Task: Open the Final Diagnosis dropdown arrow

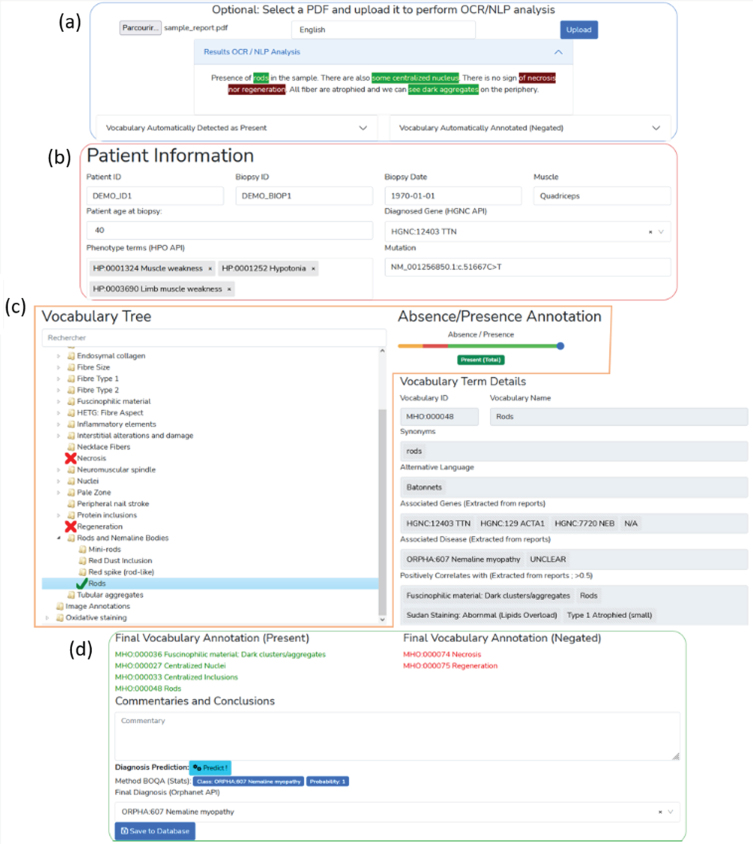Action: pos(670,812)
